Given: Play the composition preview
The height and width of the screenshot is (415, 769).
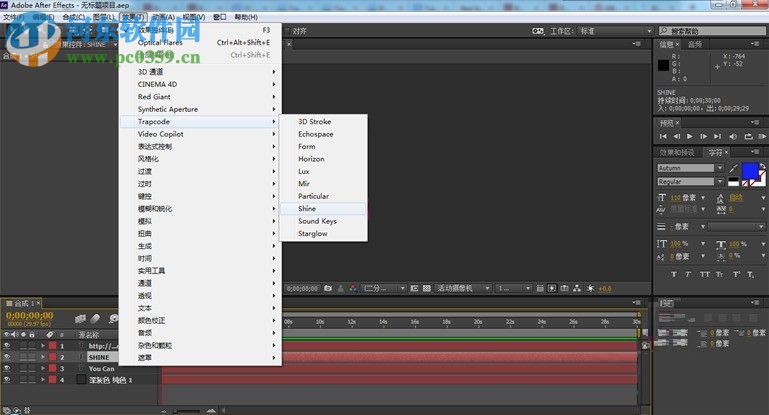Looking at the screenshot, I should coord(690,136).
